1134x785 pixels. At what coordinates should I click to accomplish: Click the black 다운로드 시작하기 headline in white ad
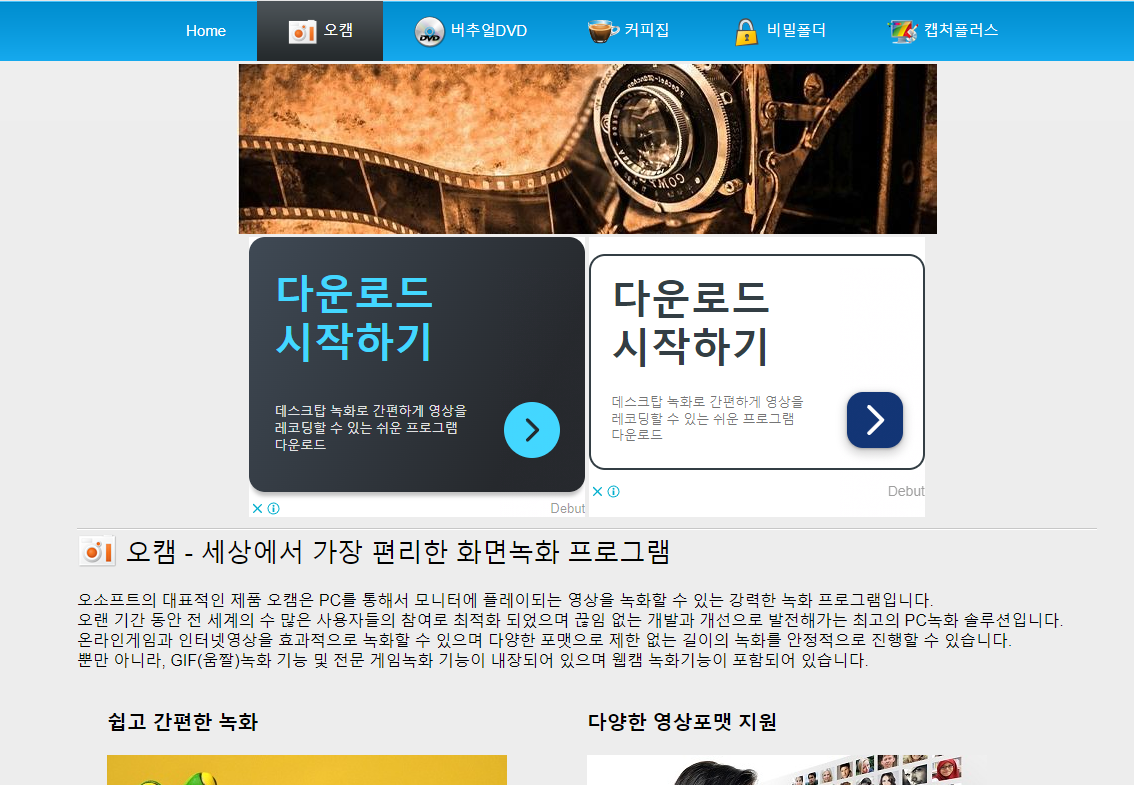tap(691, 322)
